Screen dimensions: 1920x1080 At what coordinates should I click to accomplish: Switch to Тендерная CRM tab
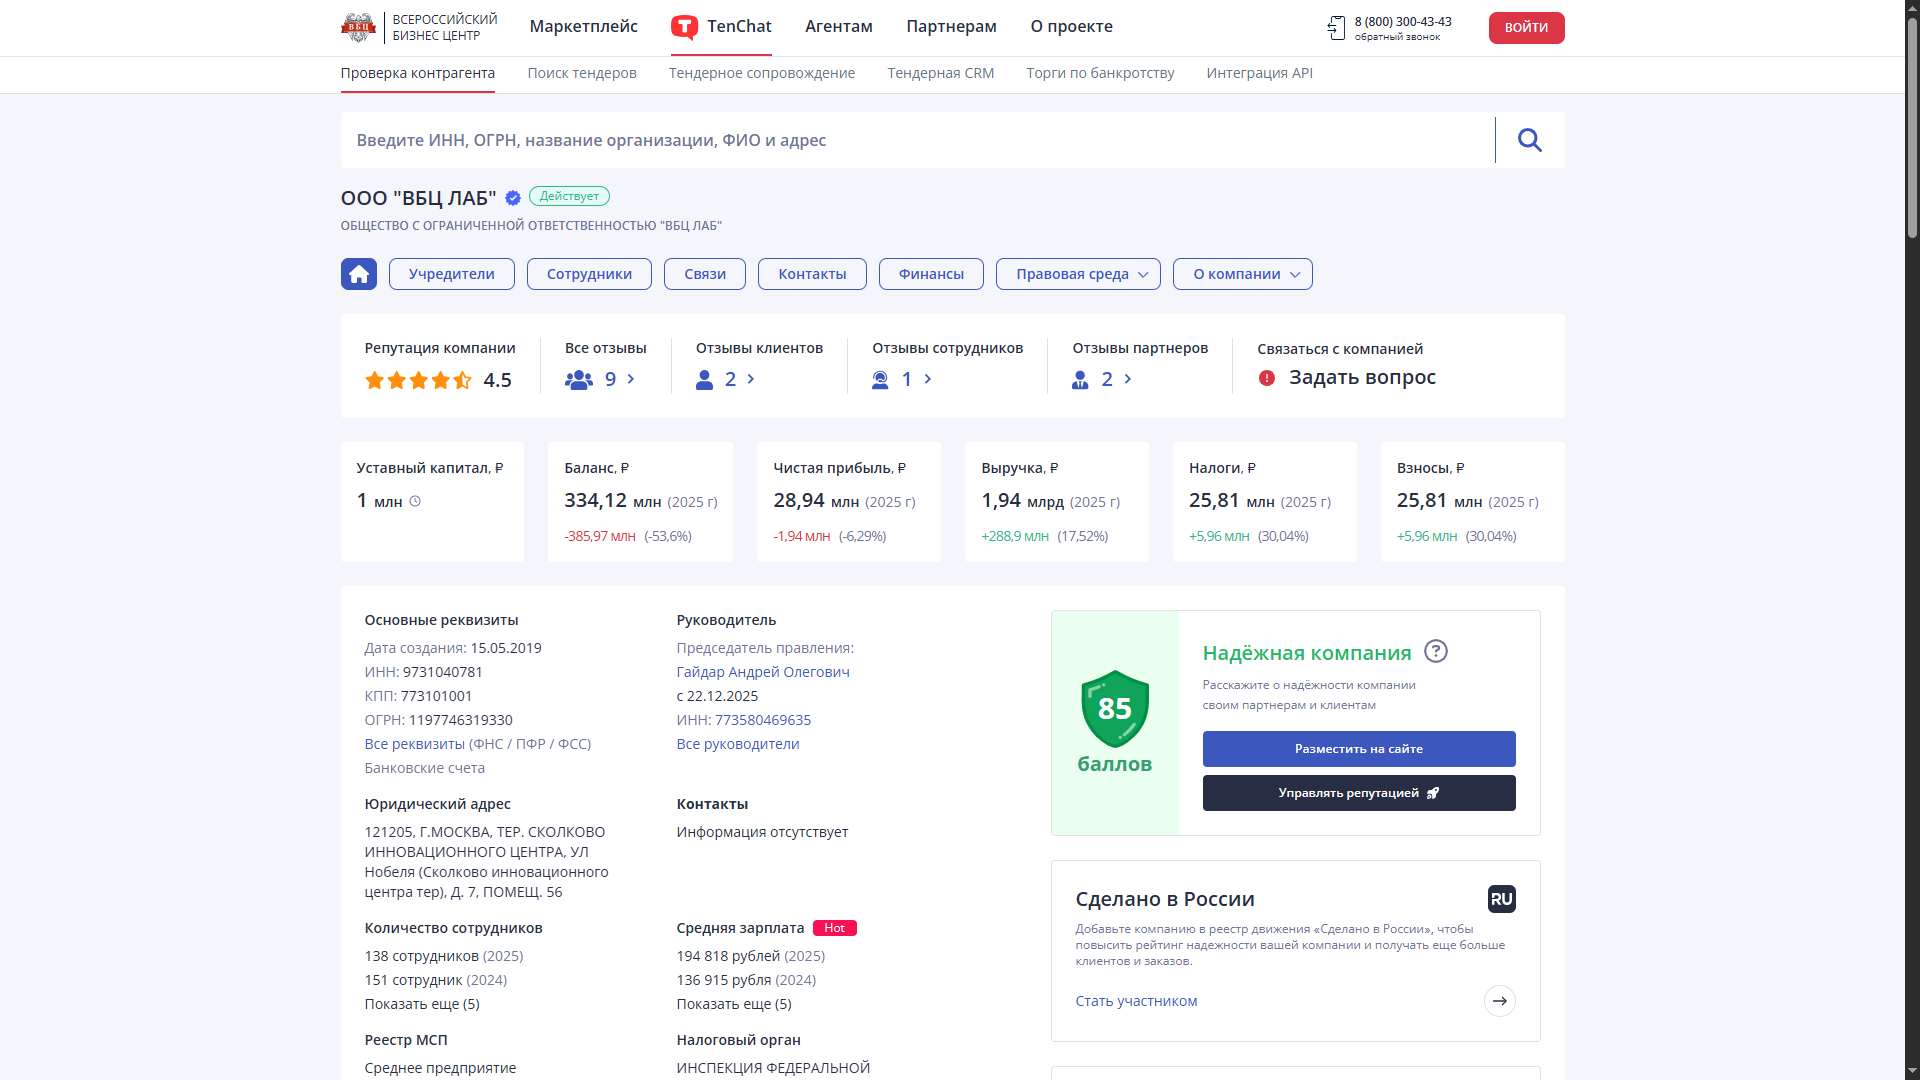(x=941, y=73)
